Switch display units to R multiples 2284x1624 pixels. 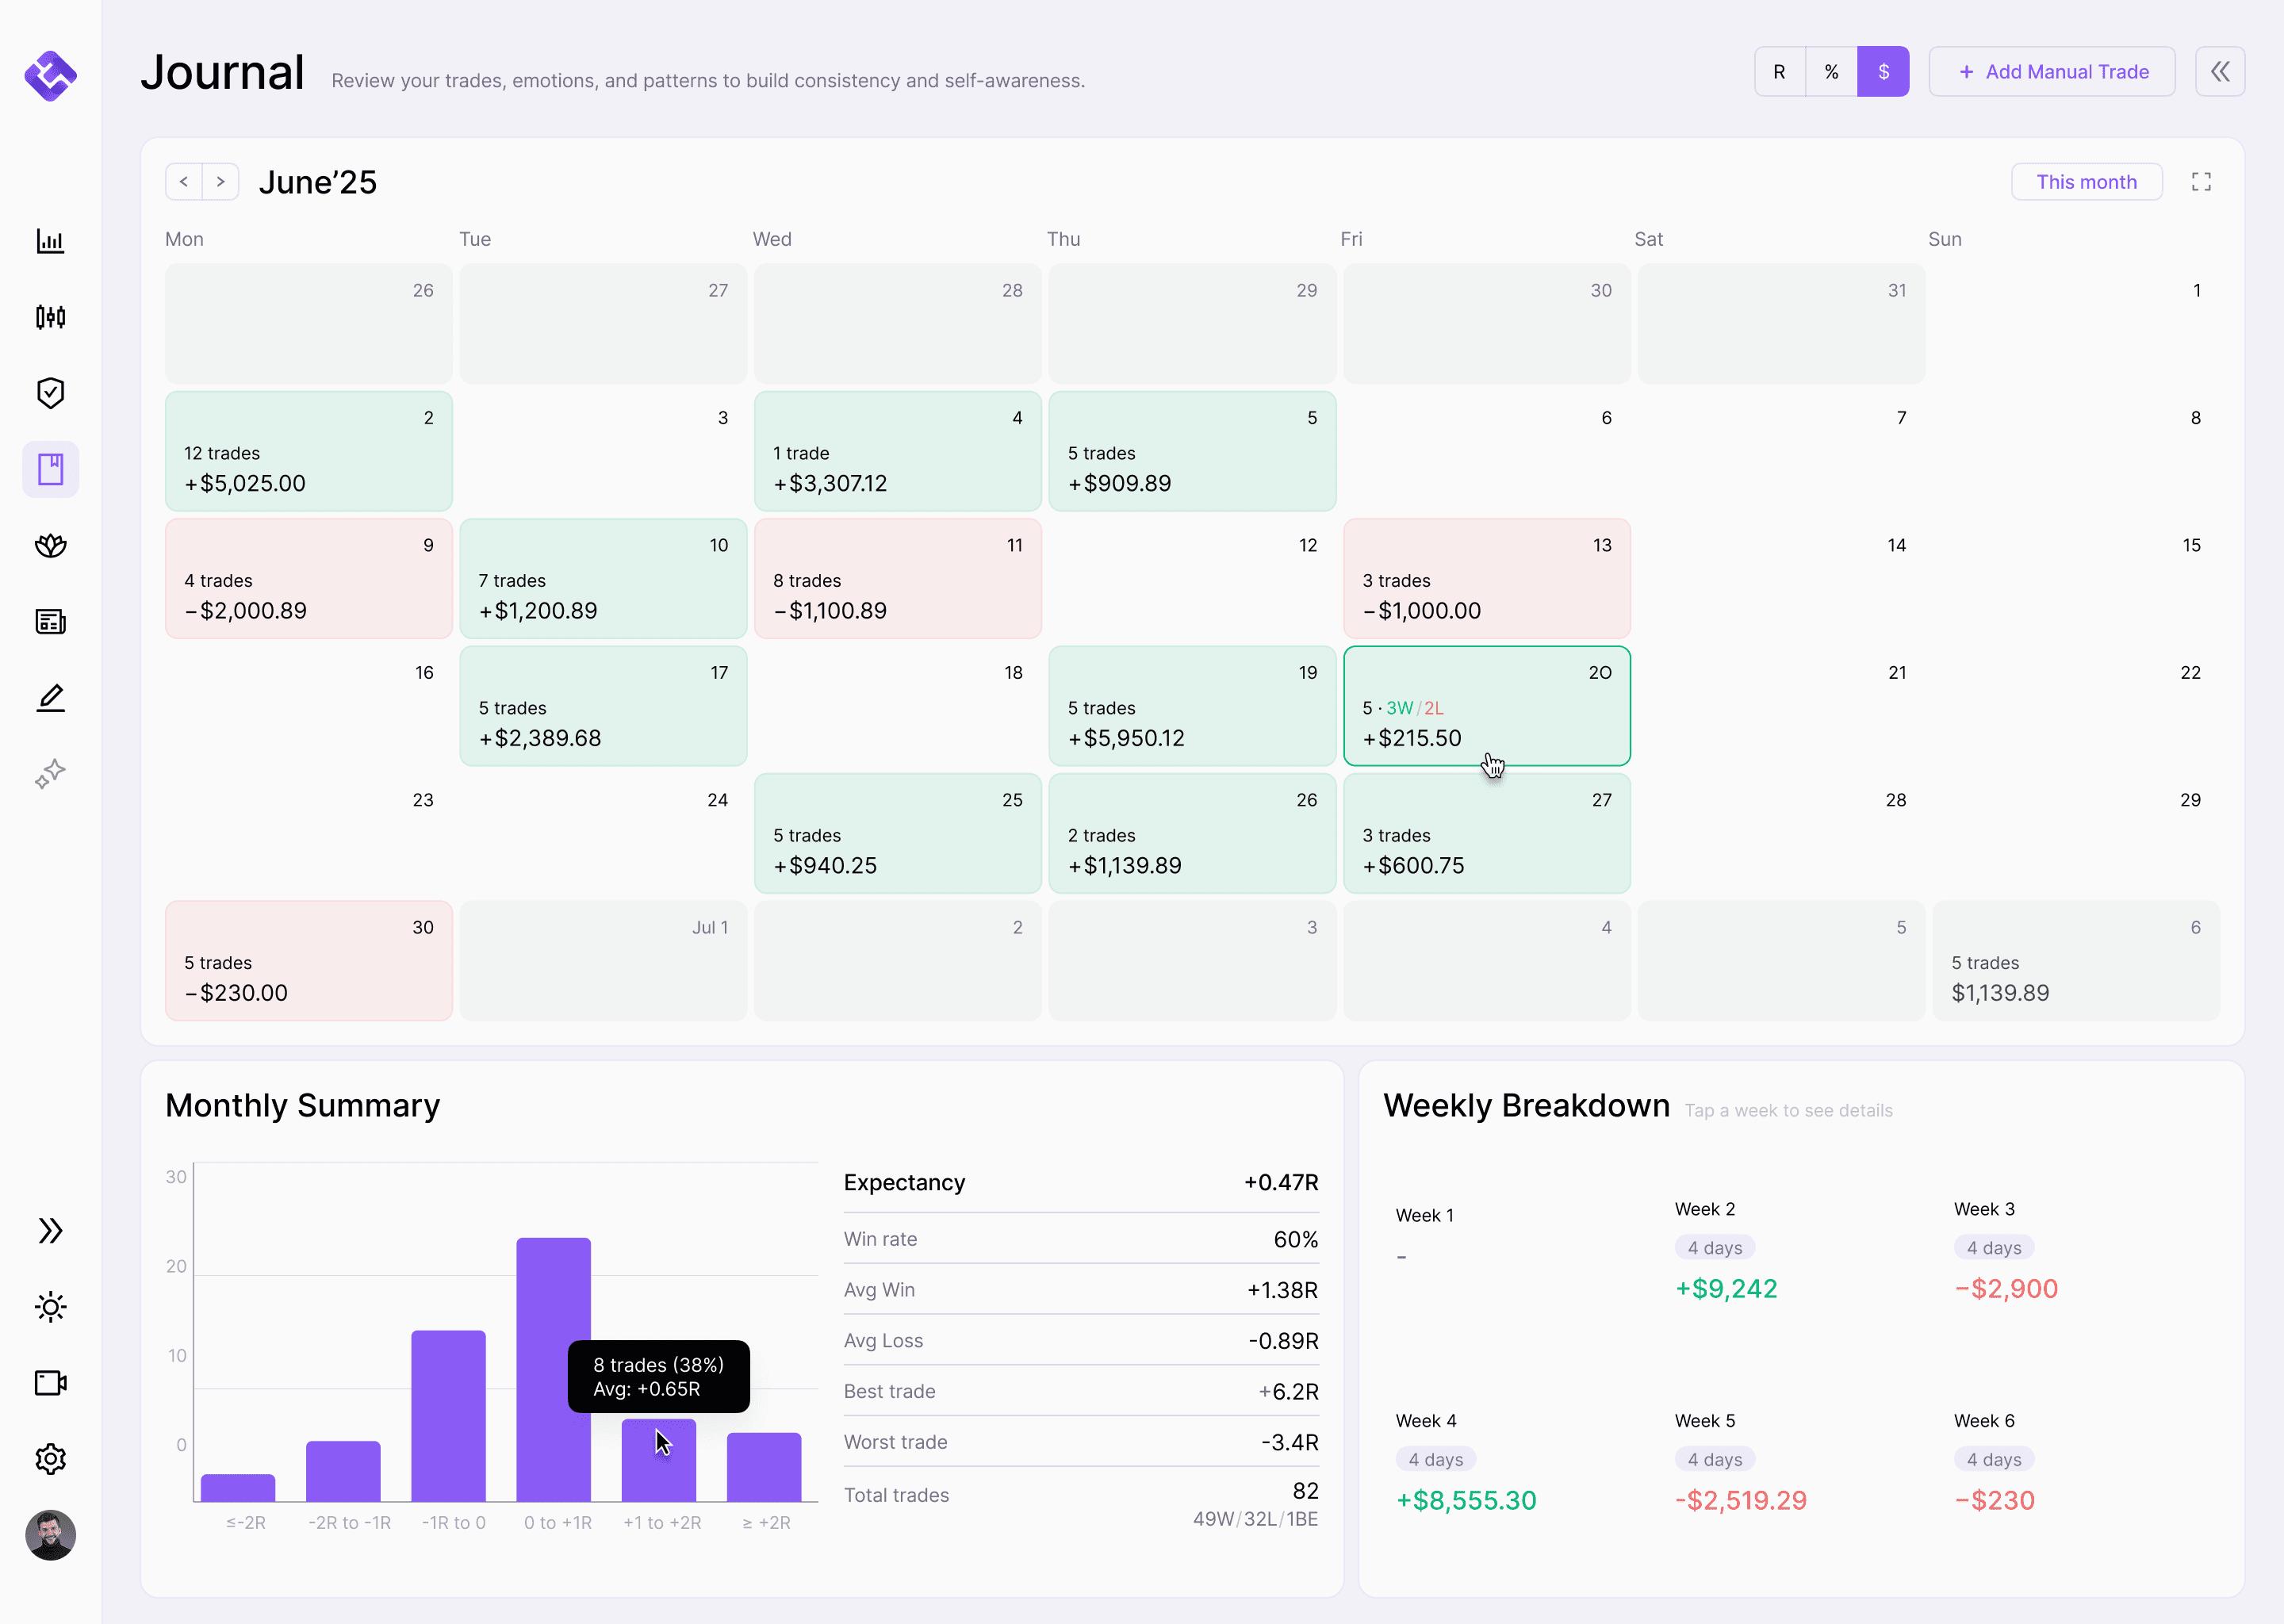[1779, 72]
